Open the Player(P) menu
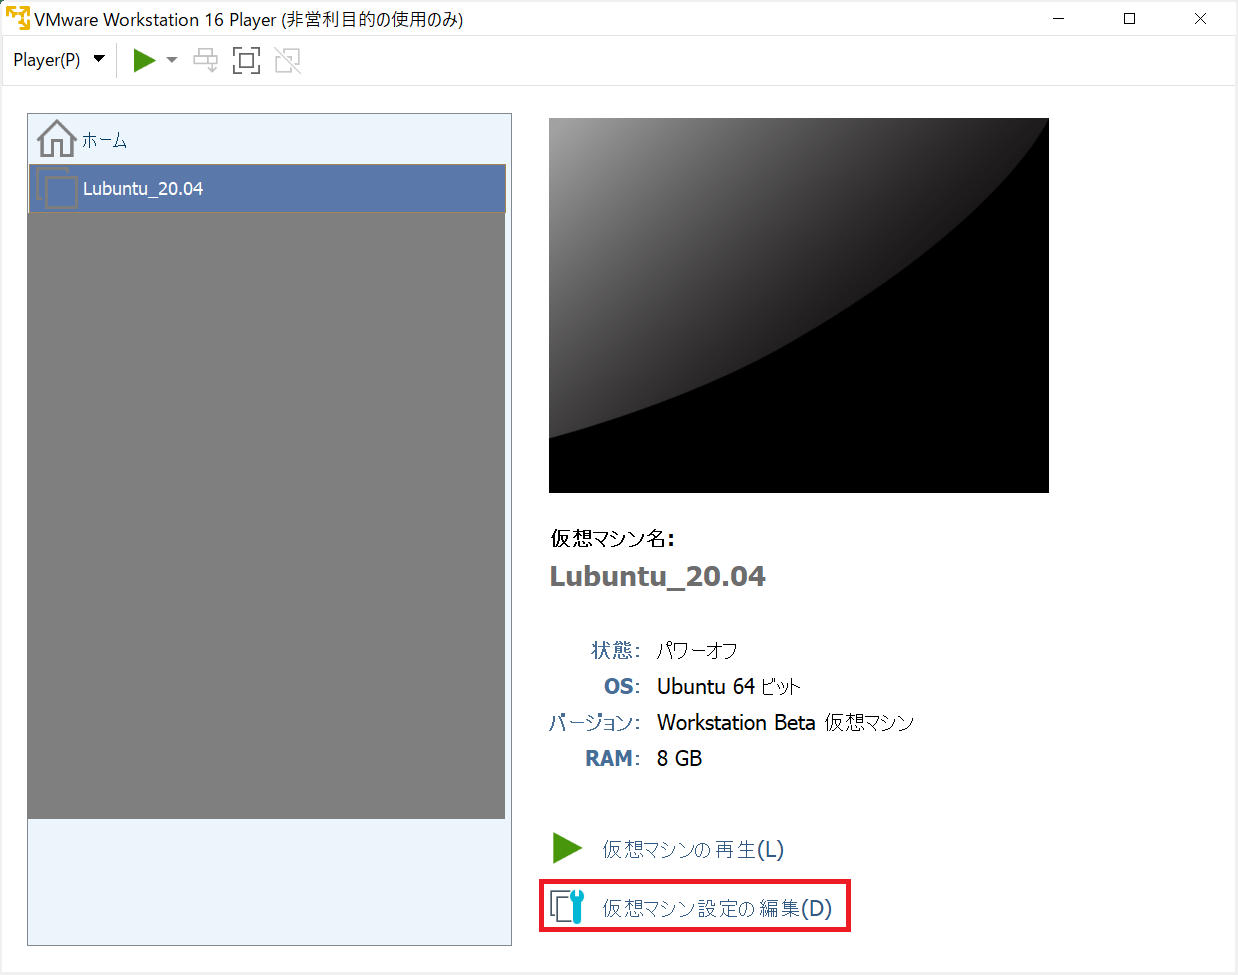The image size is (1238, 975). point(58,60)
